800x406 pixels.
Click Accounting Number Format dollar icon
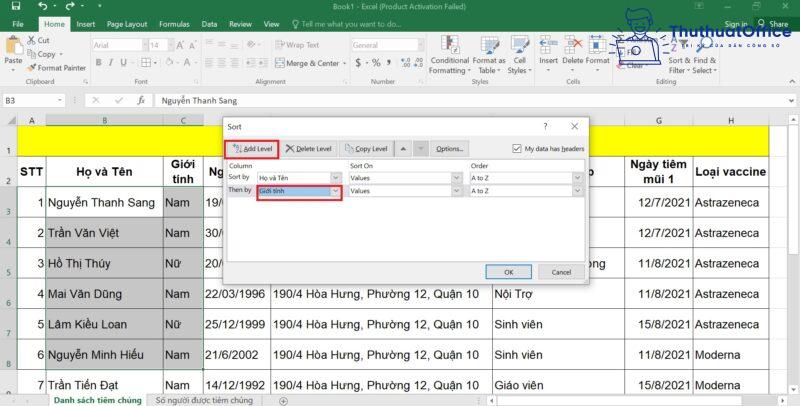point(358,62)
